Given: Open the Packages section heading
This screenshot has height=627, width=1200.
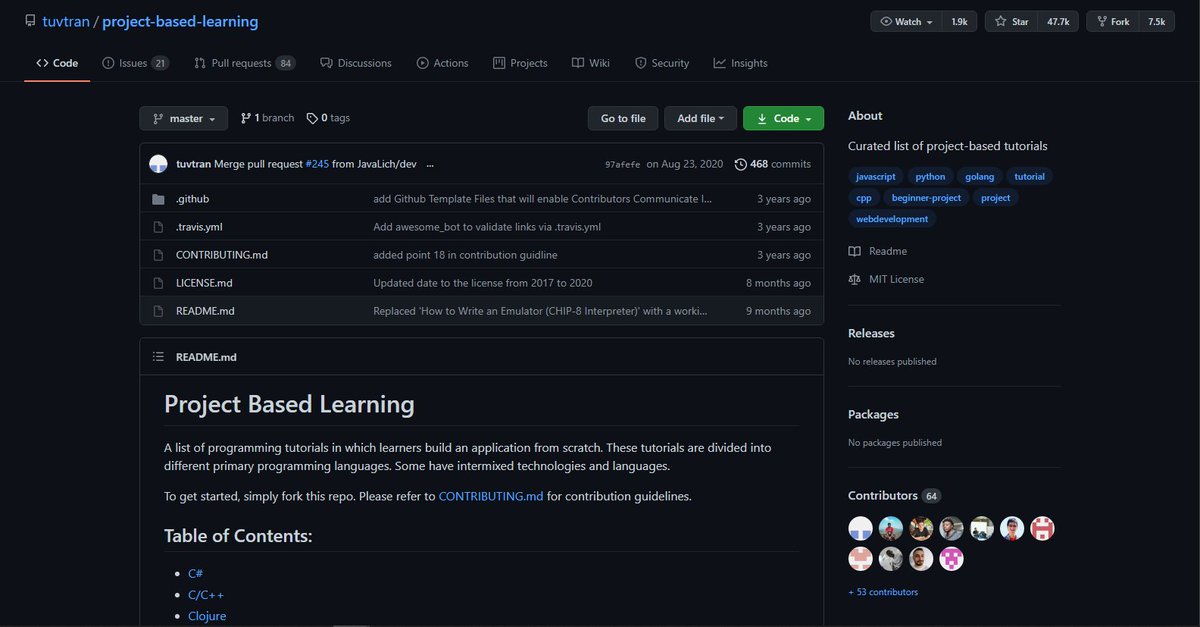Looking at the screenshot, I should tap(873, 414).
